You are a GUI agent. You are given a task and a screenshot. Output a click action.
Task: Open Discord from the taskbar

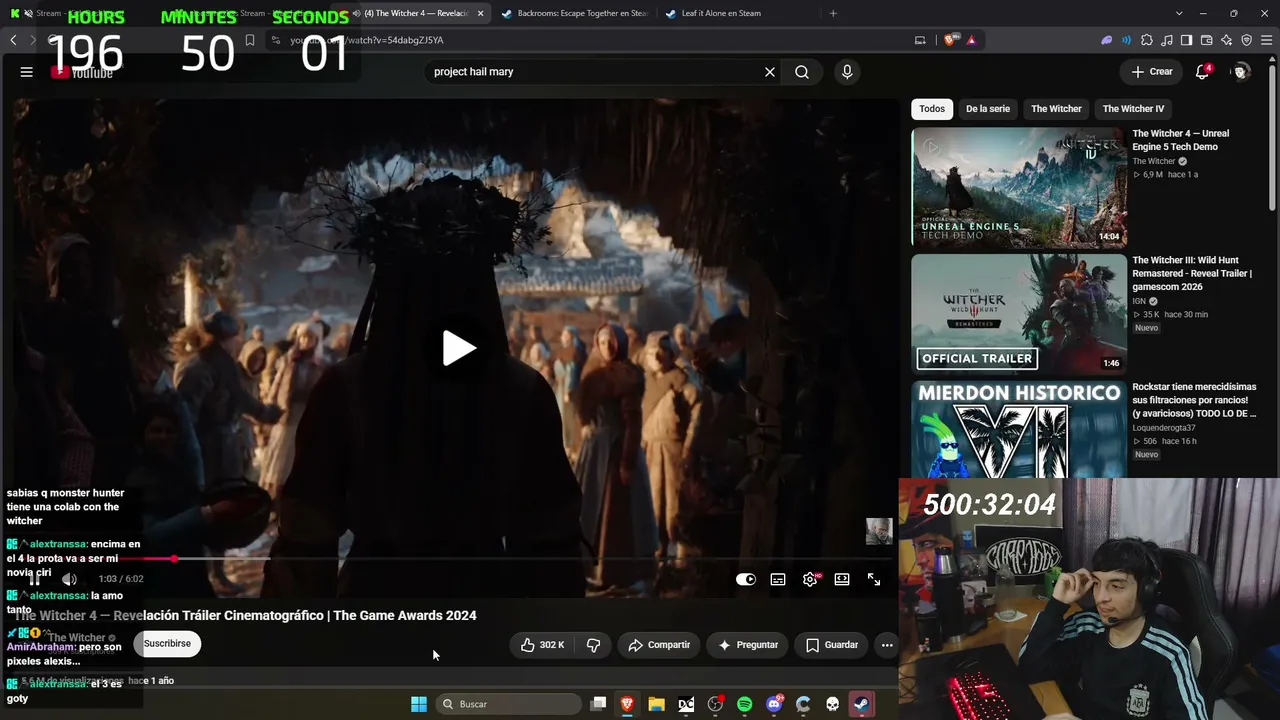click(x=774, y=704)
